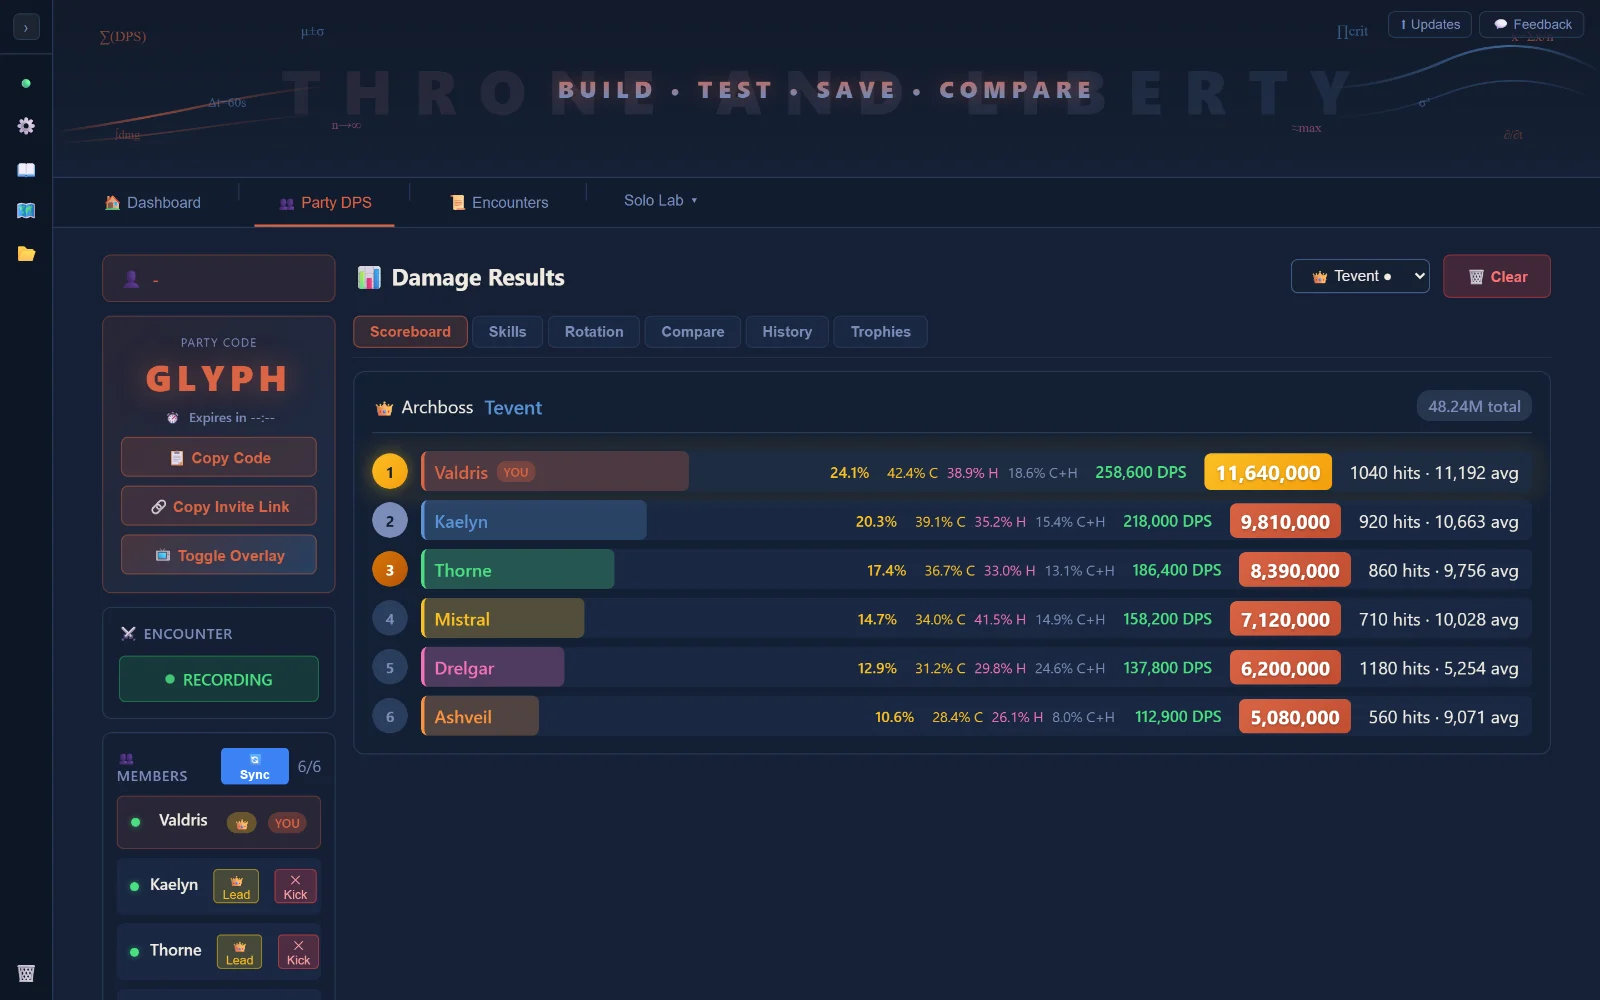The image size is (1600, 1000).
Task: Click the gold rank 1 medal
Action: (390, 472)
